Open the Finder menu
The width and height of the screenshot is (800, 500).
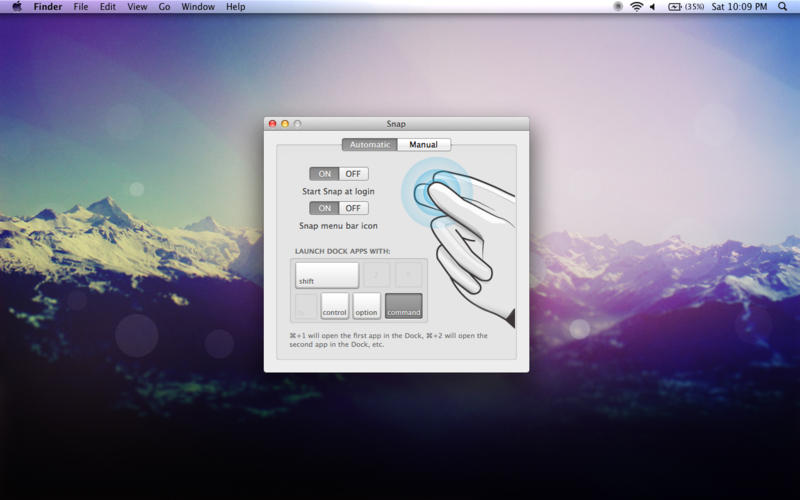tap(48, 7)
